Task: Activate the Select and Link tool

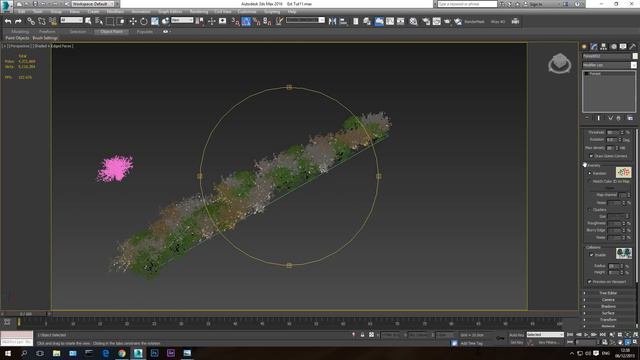Action: [31, 21]
